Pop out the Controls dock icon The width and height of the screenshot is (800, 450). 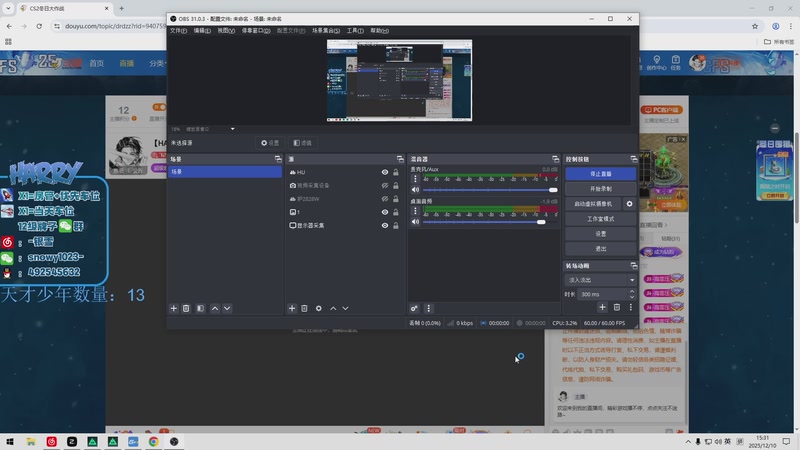(634, 159)
